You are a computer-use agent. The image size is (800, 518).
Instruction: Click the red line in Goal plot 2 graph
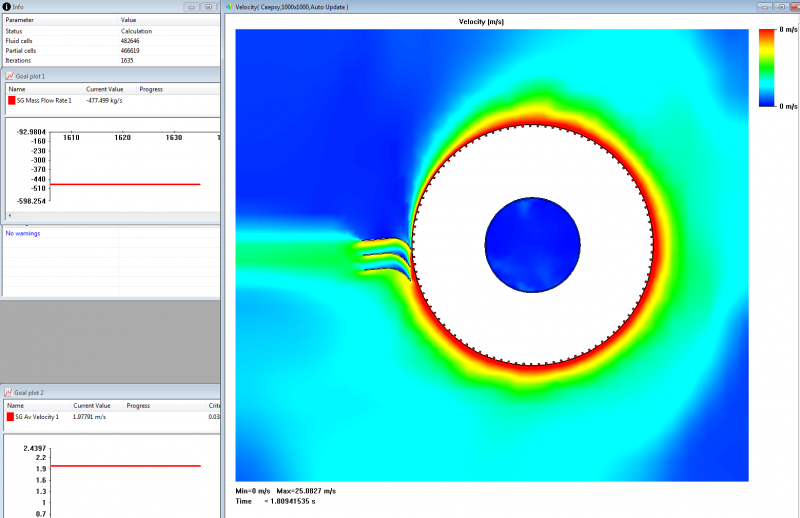point(126,465)
